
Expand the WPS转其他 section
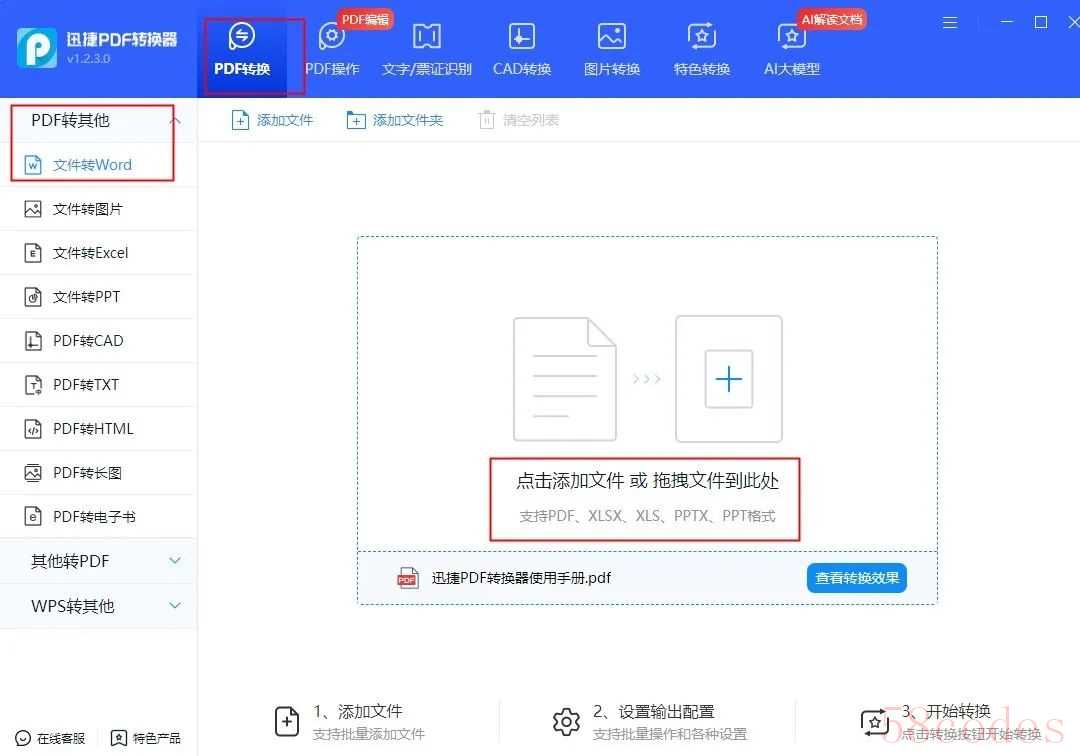[x=98, y=606]
